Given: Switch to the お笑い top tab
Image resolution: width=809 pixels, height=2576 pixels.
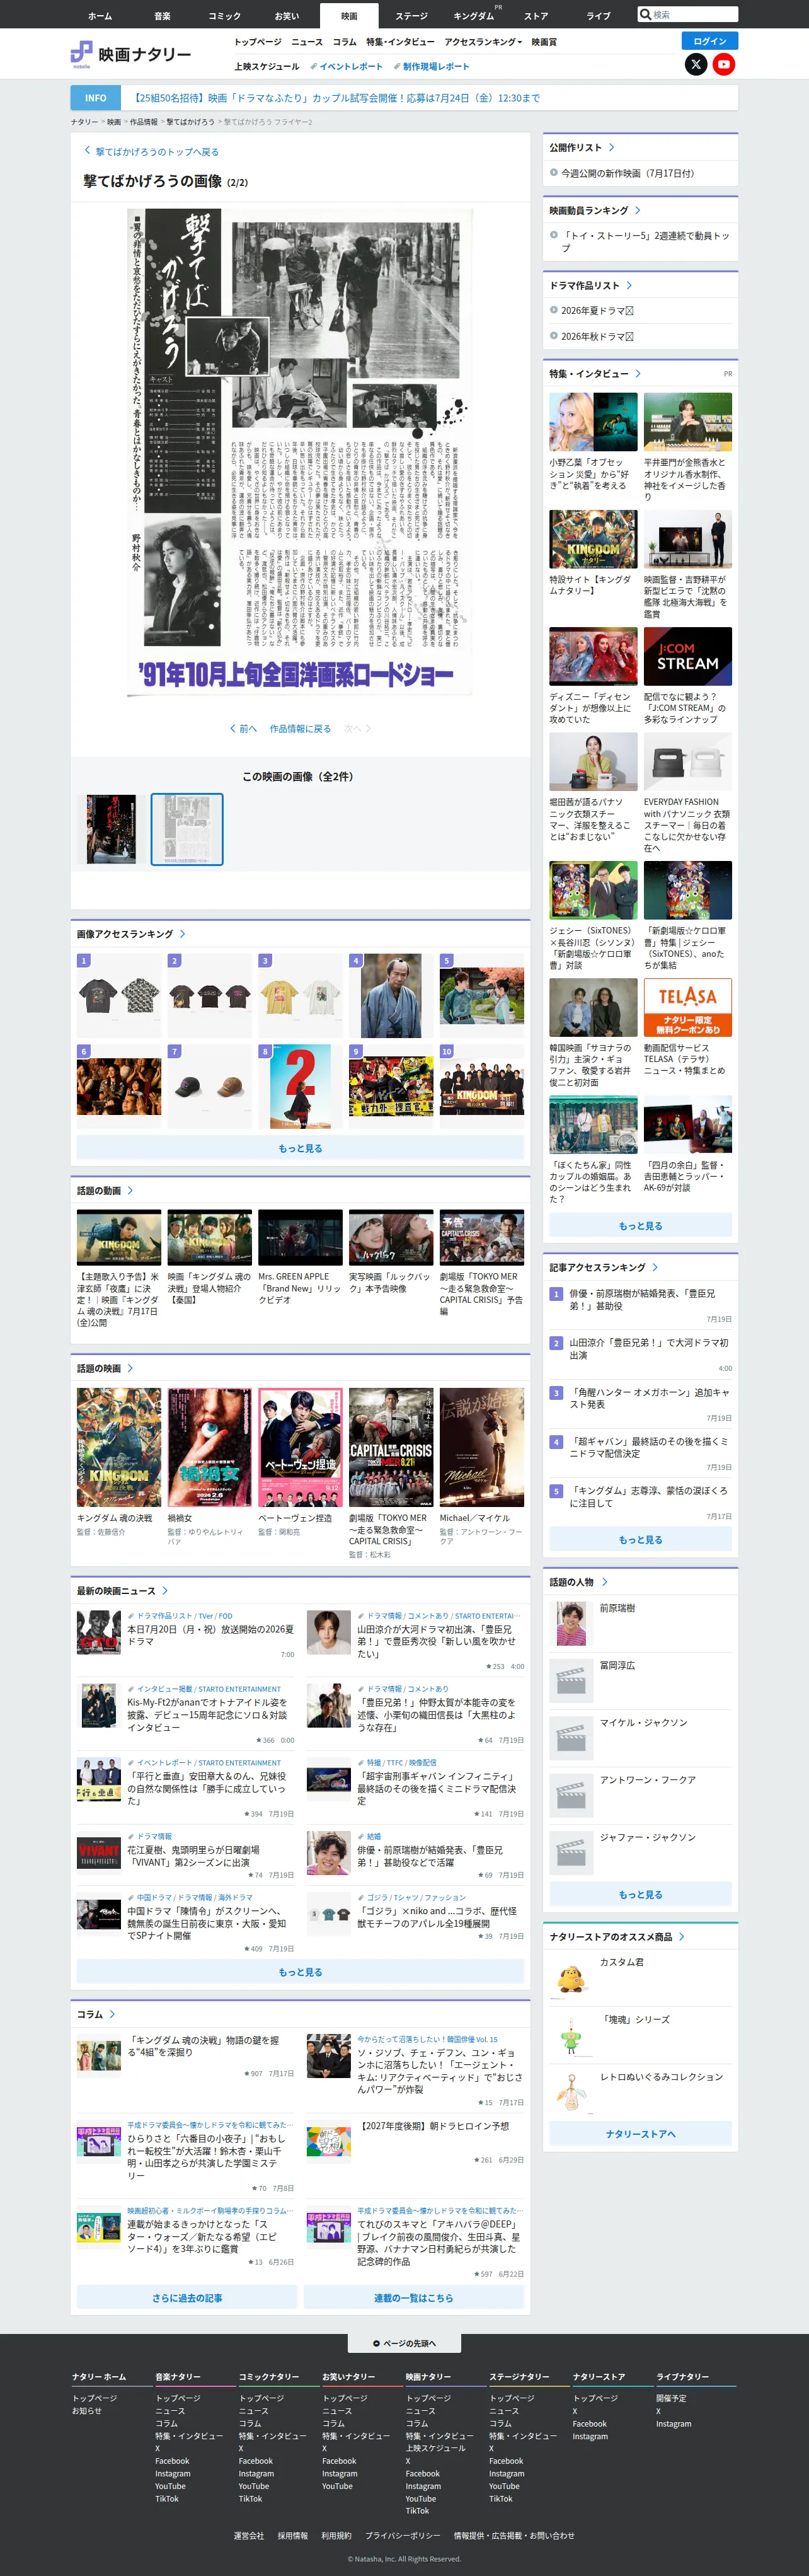Looking at the screenshot, I should (287, 16).
